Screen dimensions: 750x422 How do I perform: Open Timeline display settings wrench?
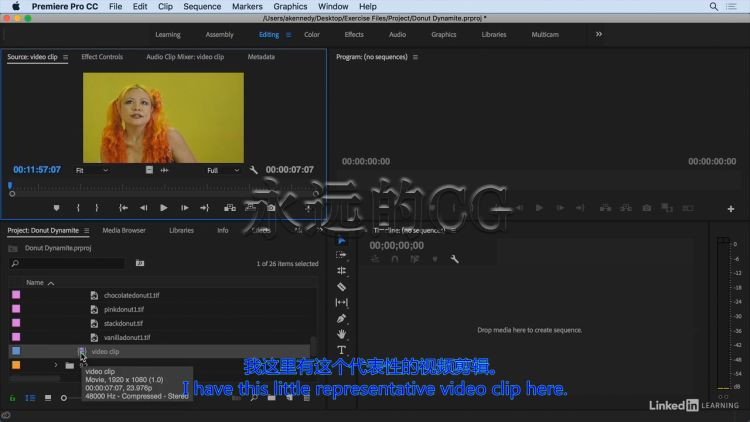pos(454,259)
